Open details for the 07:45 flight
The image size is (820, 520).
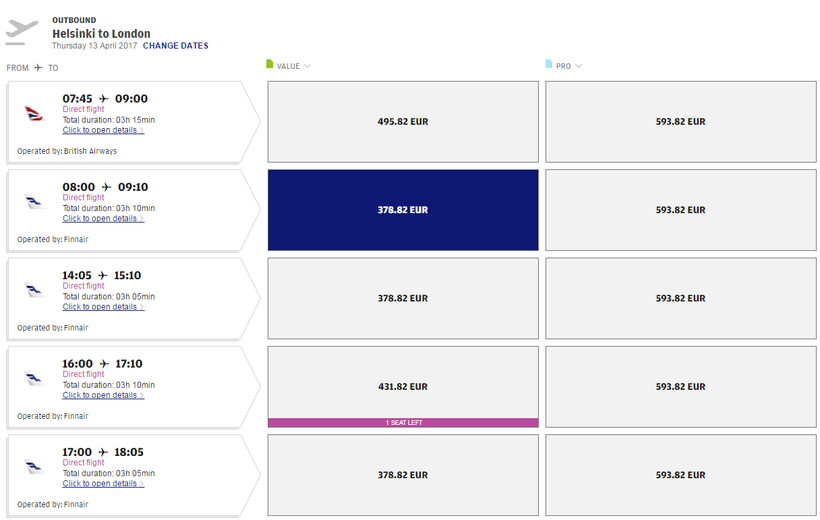[103, 130]
